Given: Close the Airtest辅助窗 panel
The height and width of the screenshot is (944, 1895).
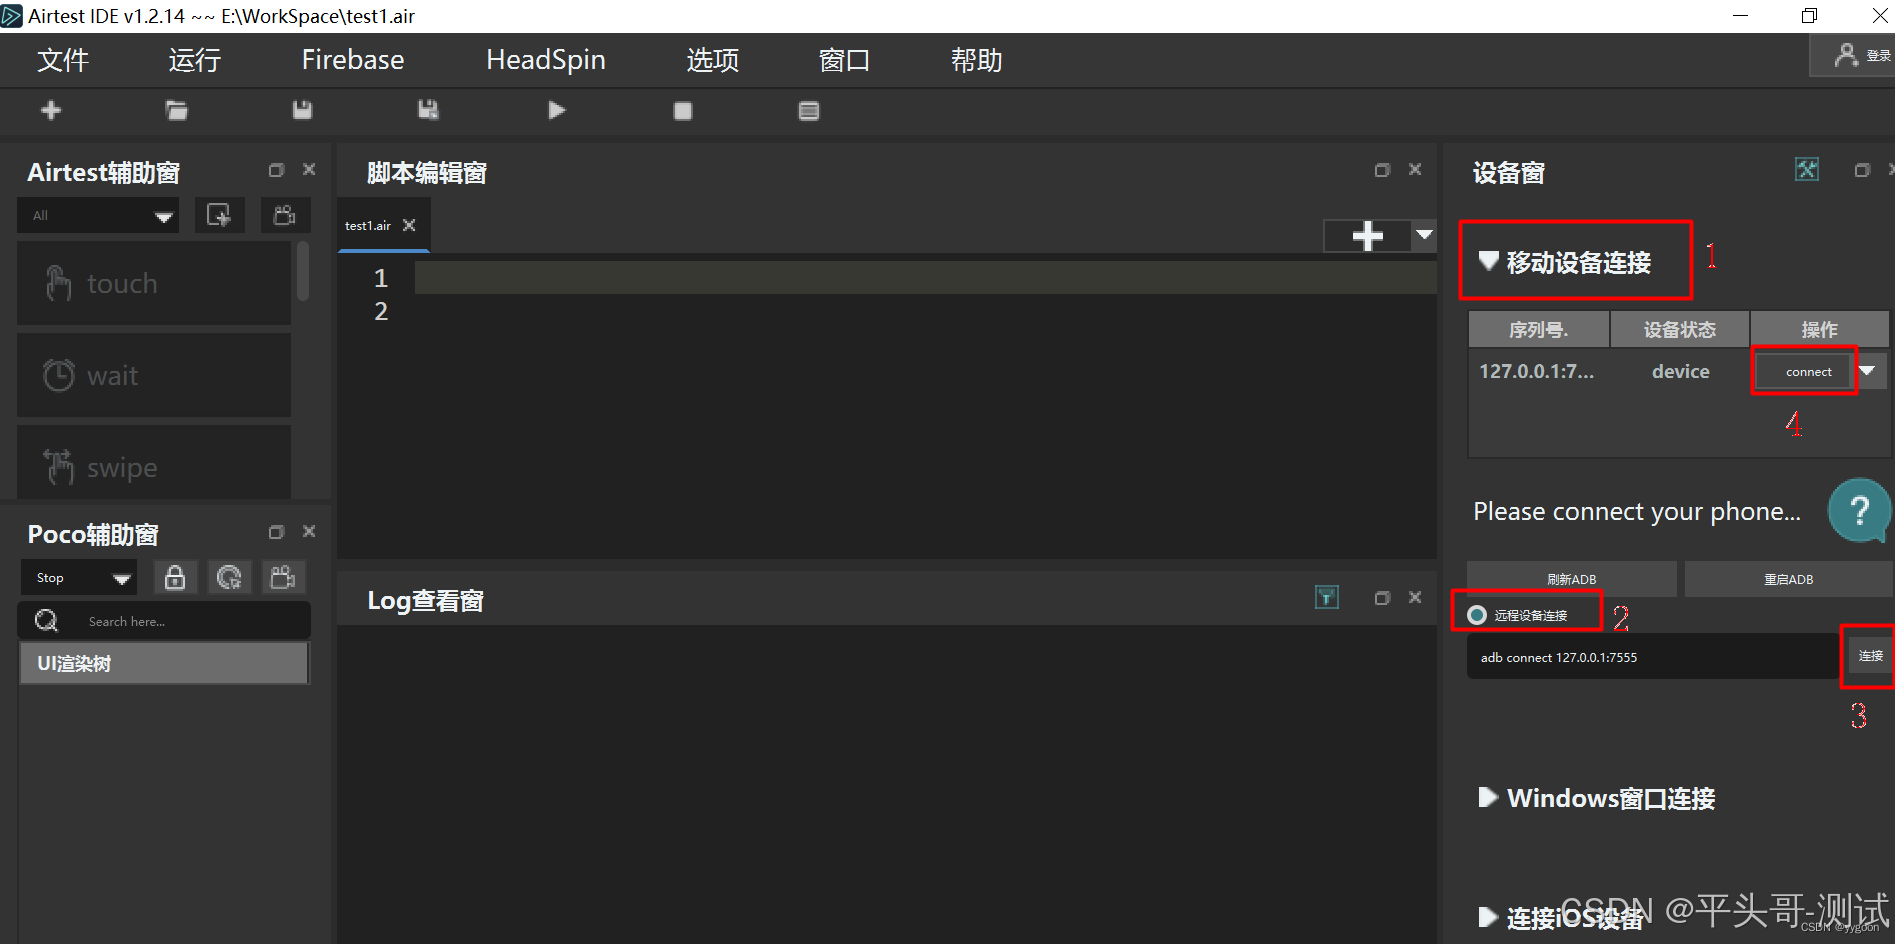Looking at the screenshot, I should coord(309,170).
